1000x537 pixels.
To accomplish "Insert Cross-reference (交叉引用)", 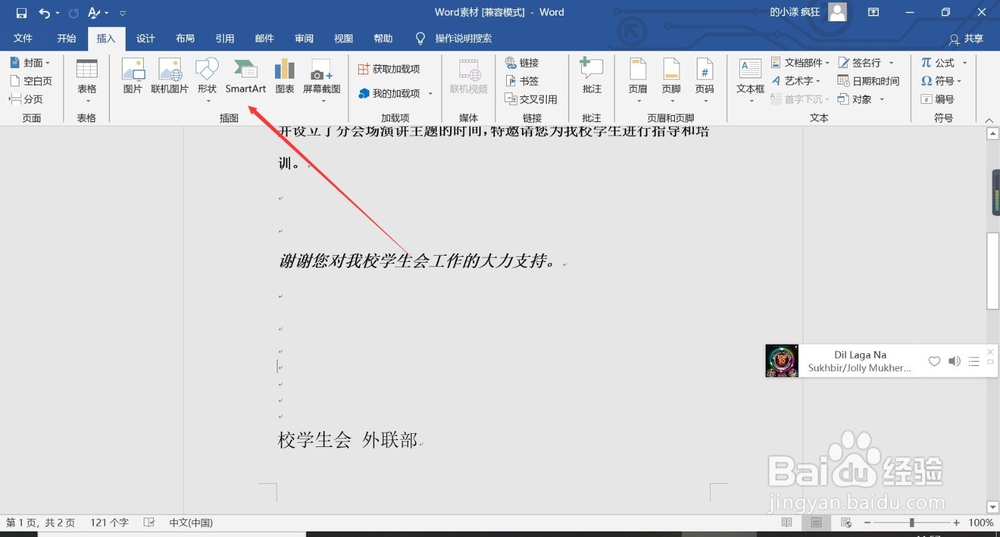I will coord(531,99).
